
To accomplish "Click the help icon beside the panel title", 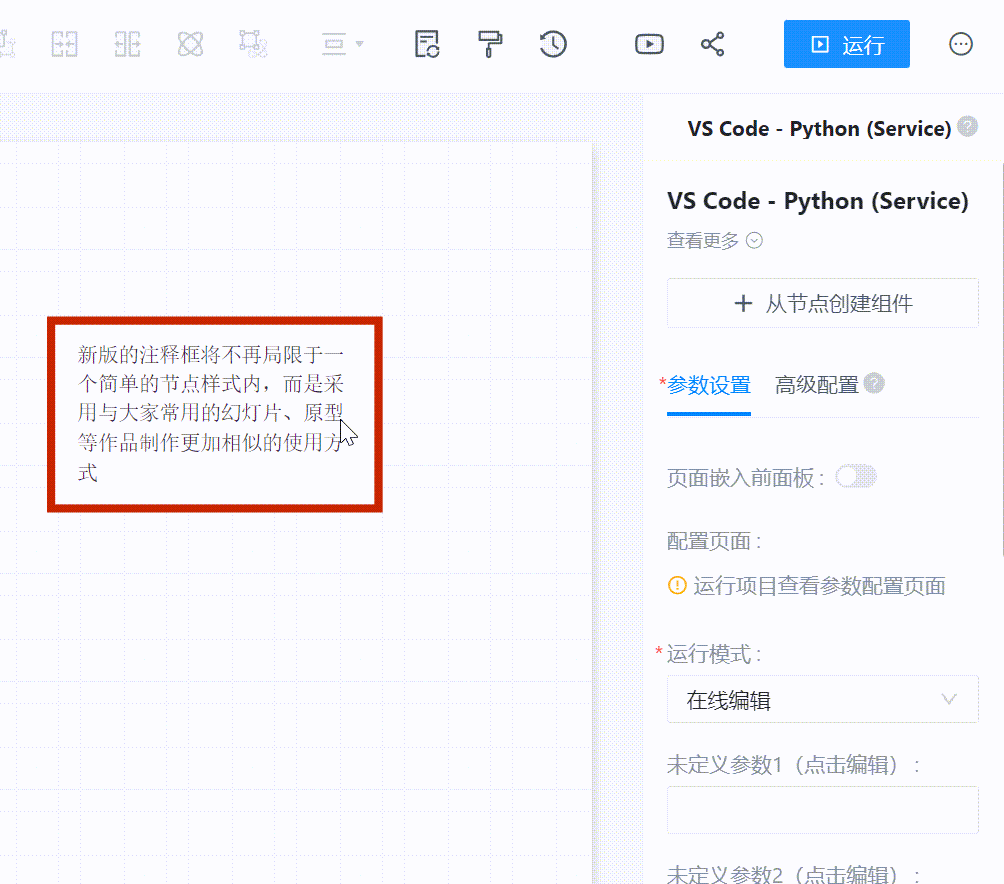I will click(x=967, y=127).
